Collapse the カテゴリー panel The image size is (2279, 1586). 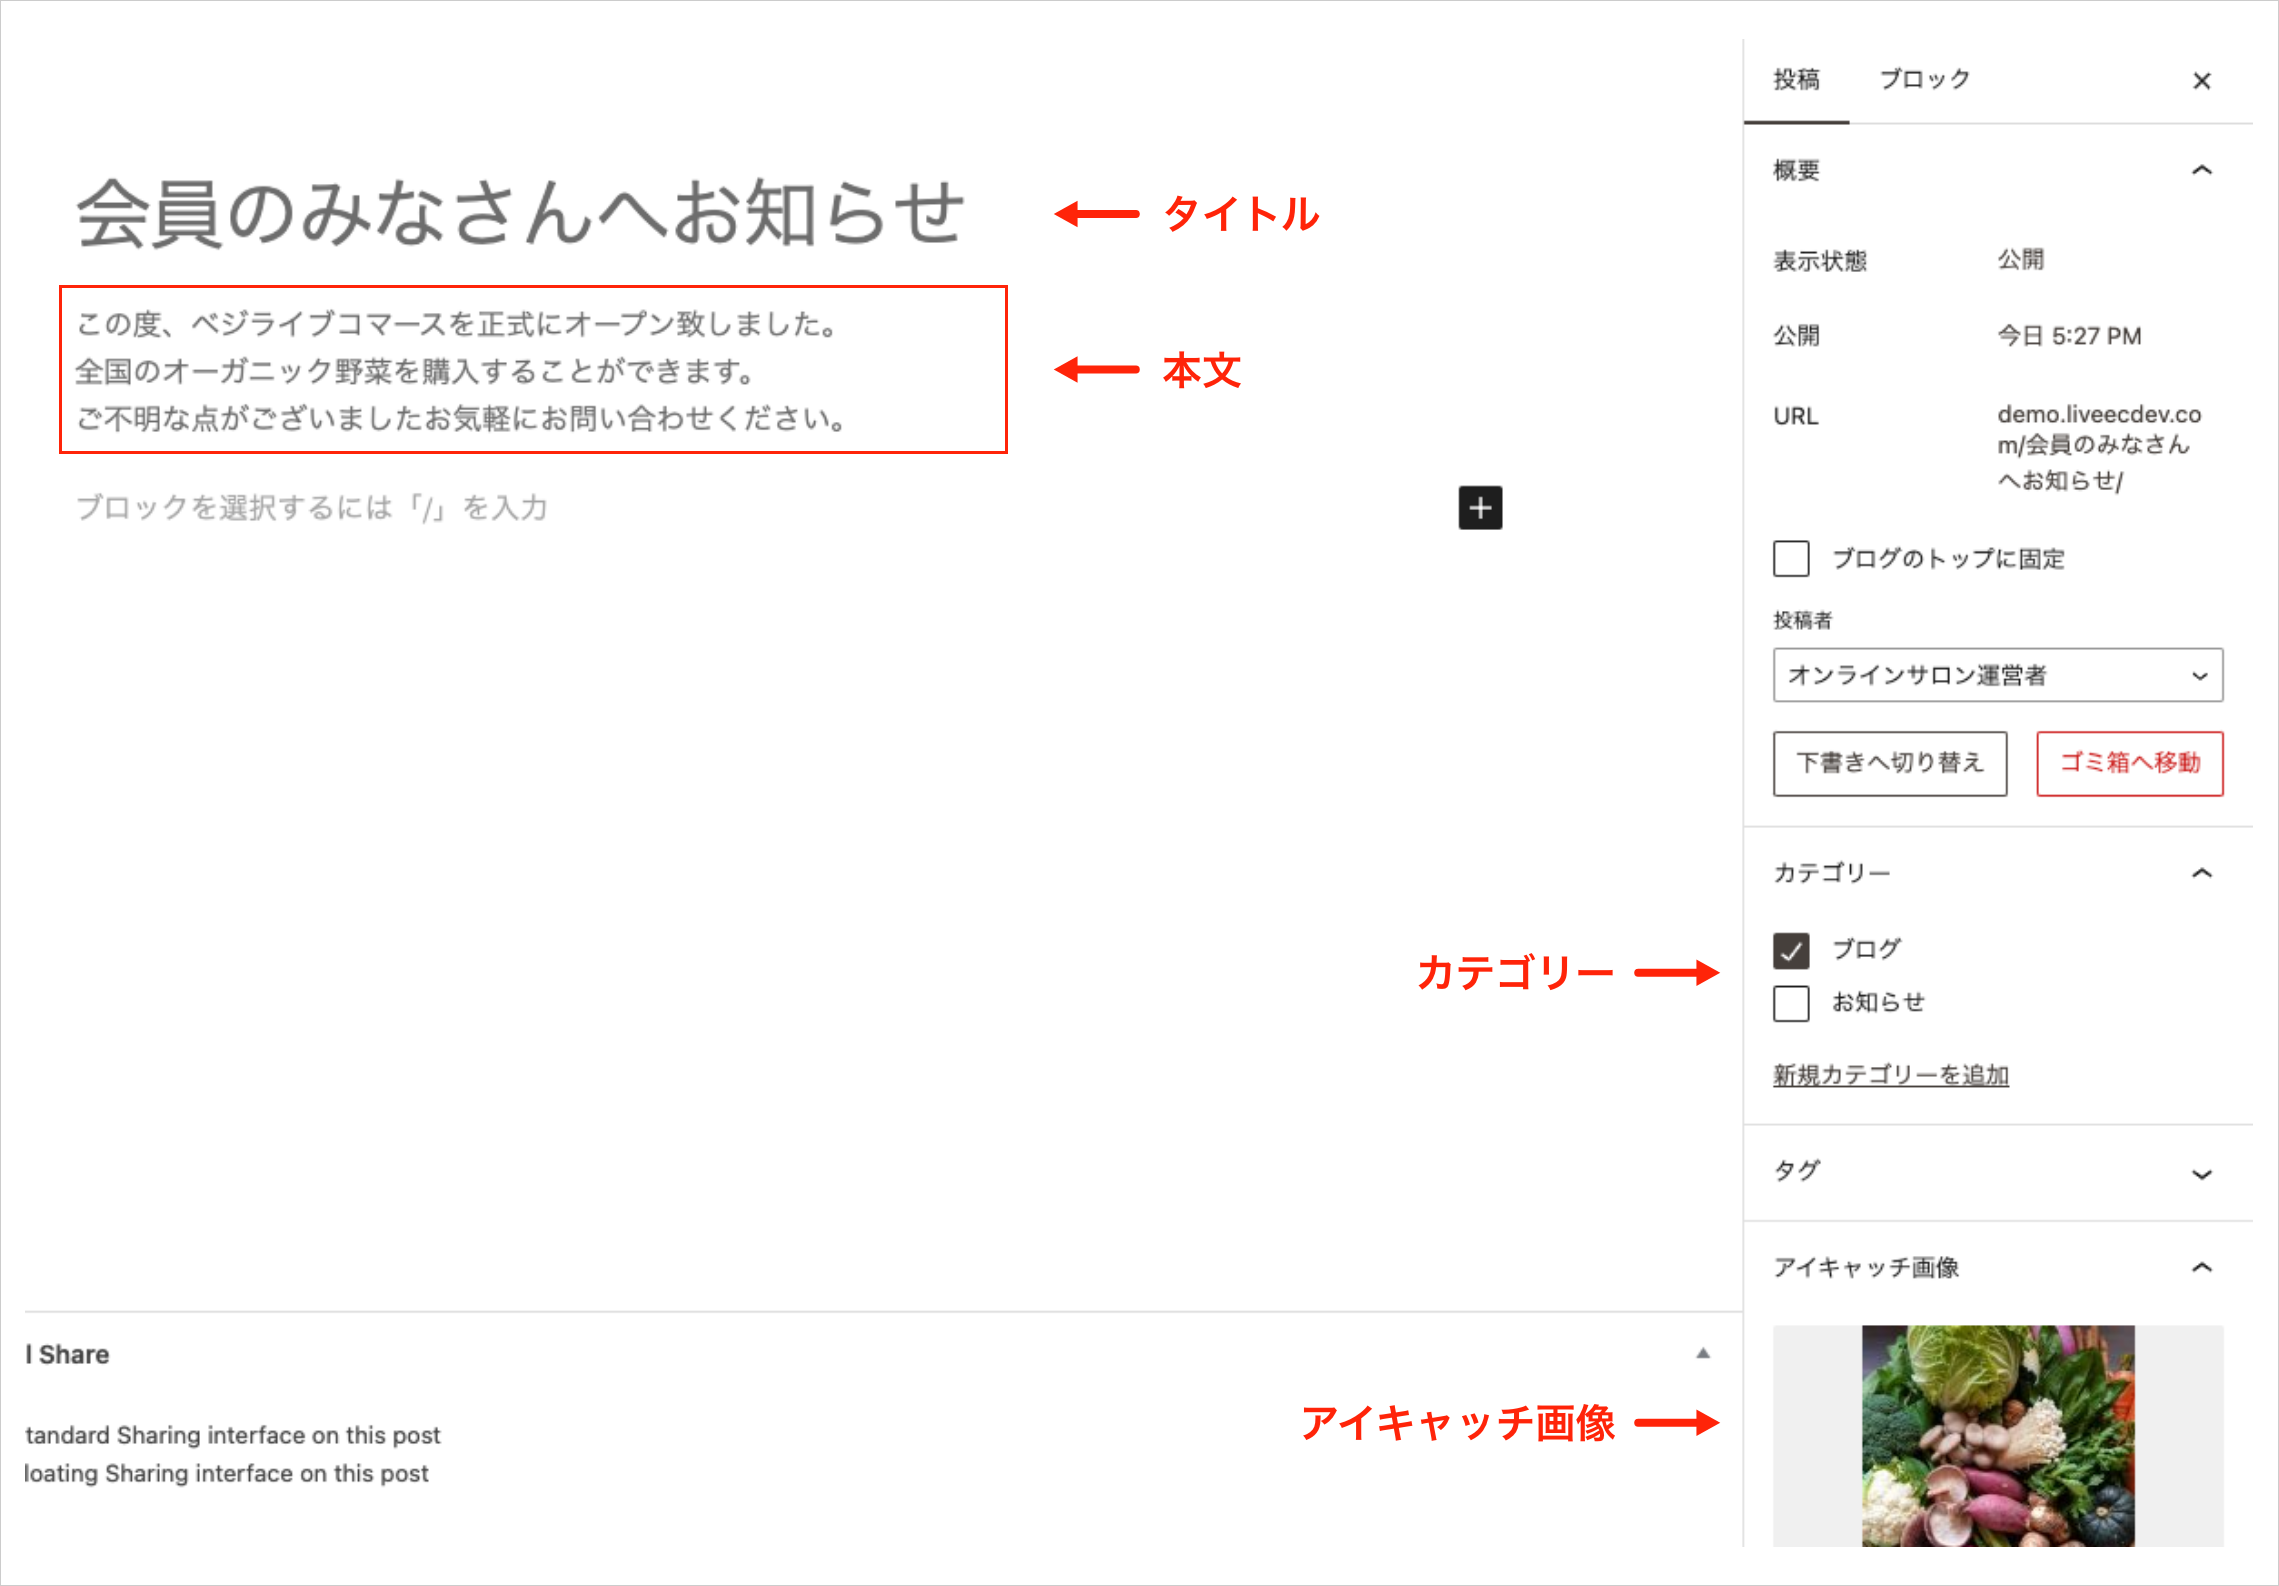click(2201, 874)
